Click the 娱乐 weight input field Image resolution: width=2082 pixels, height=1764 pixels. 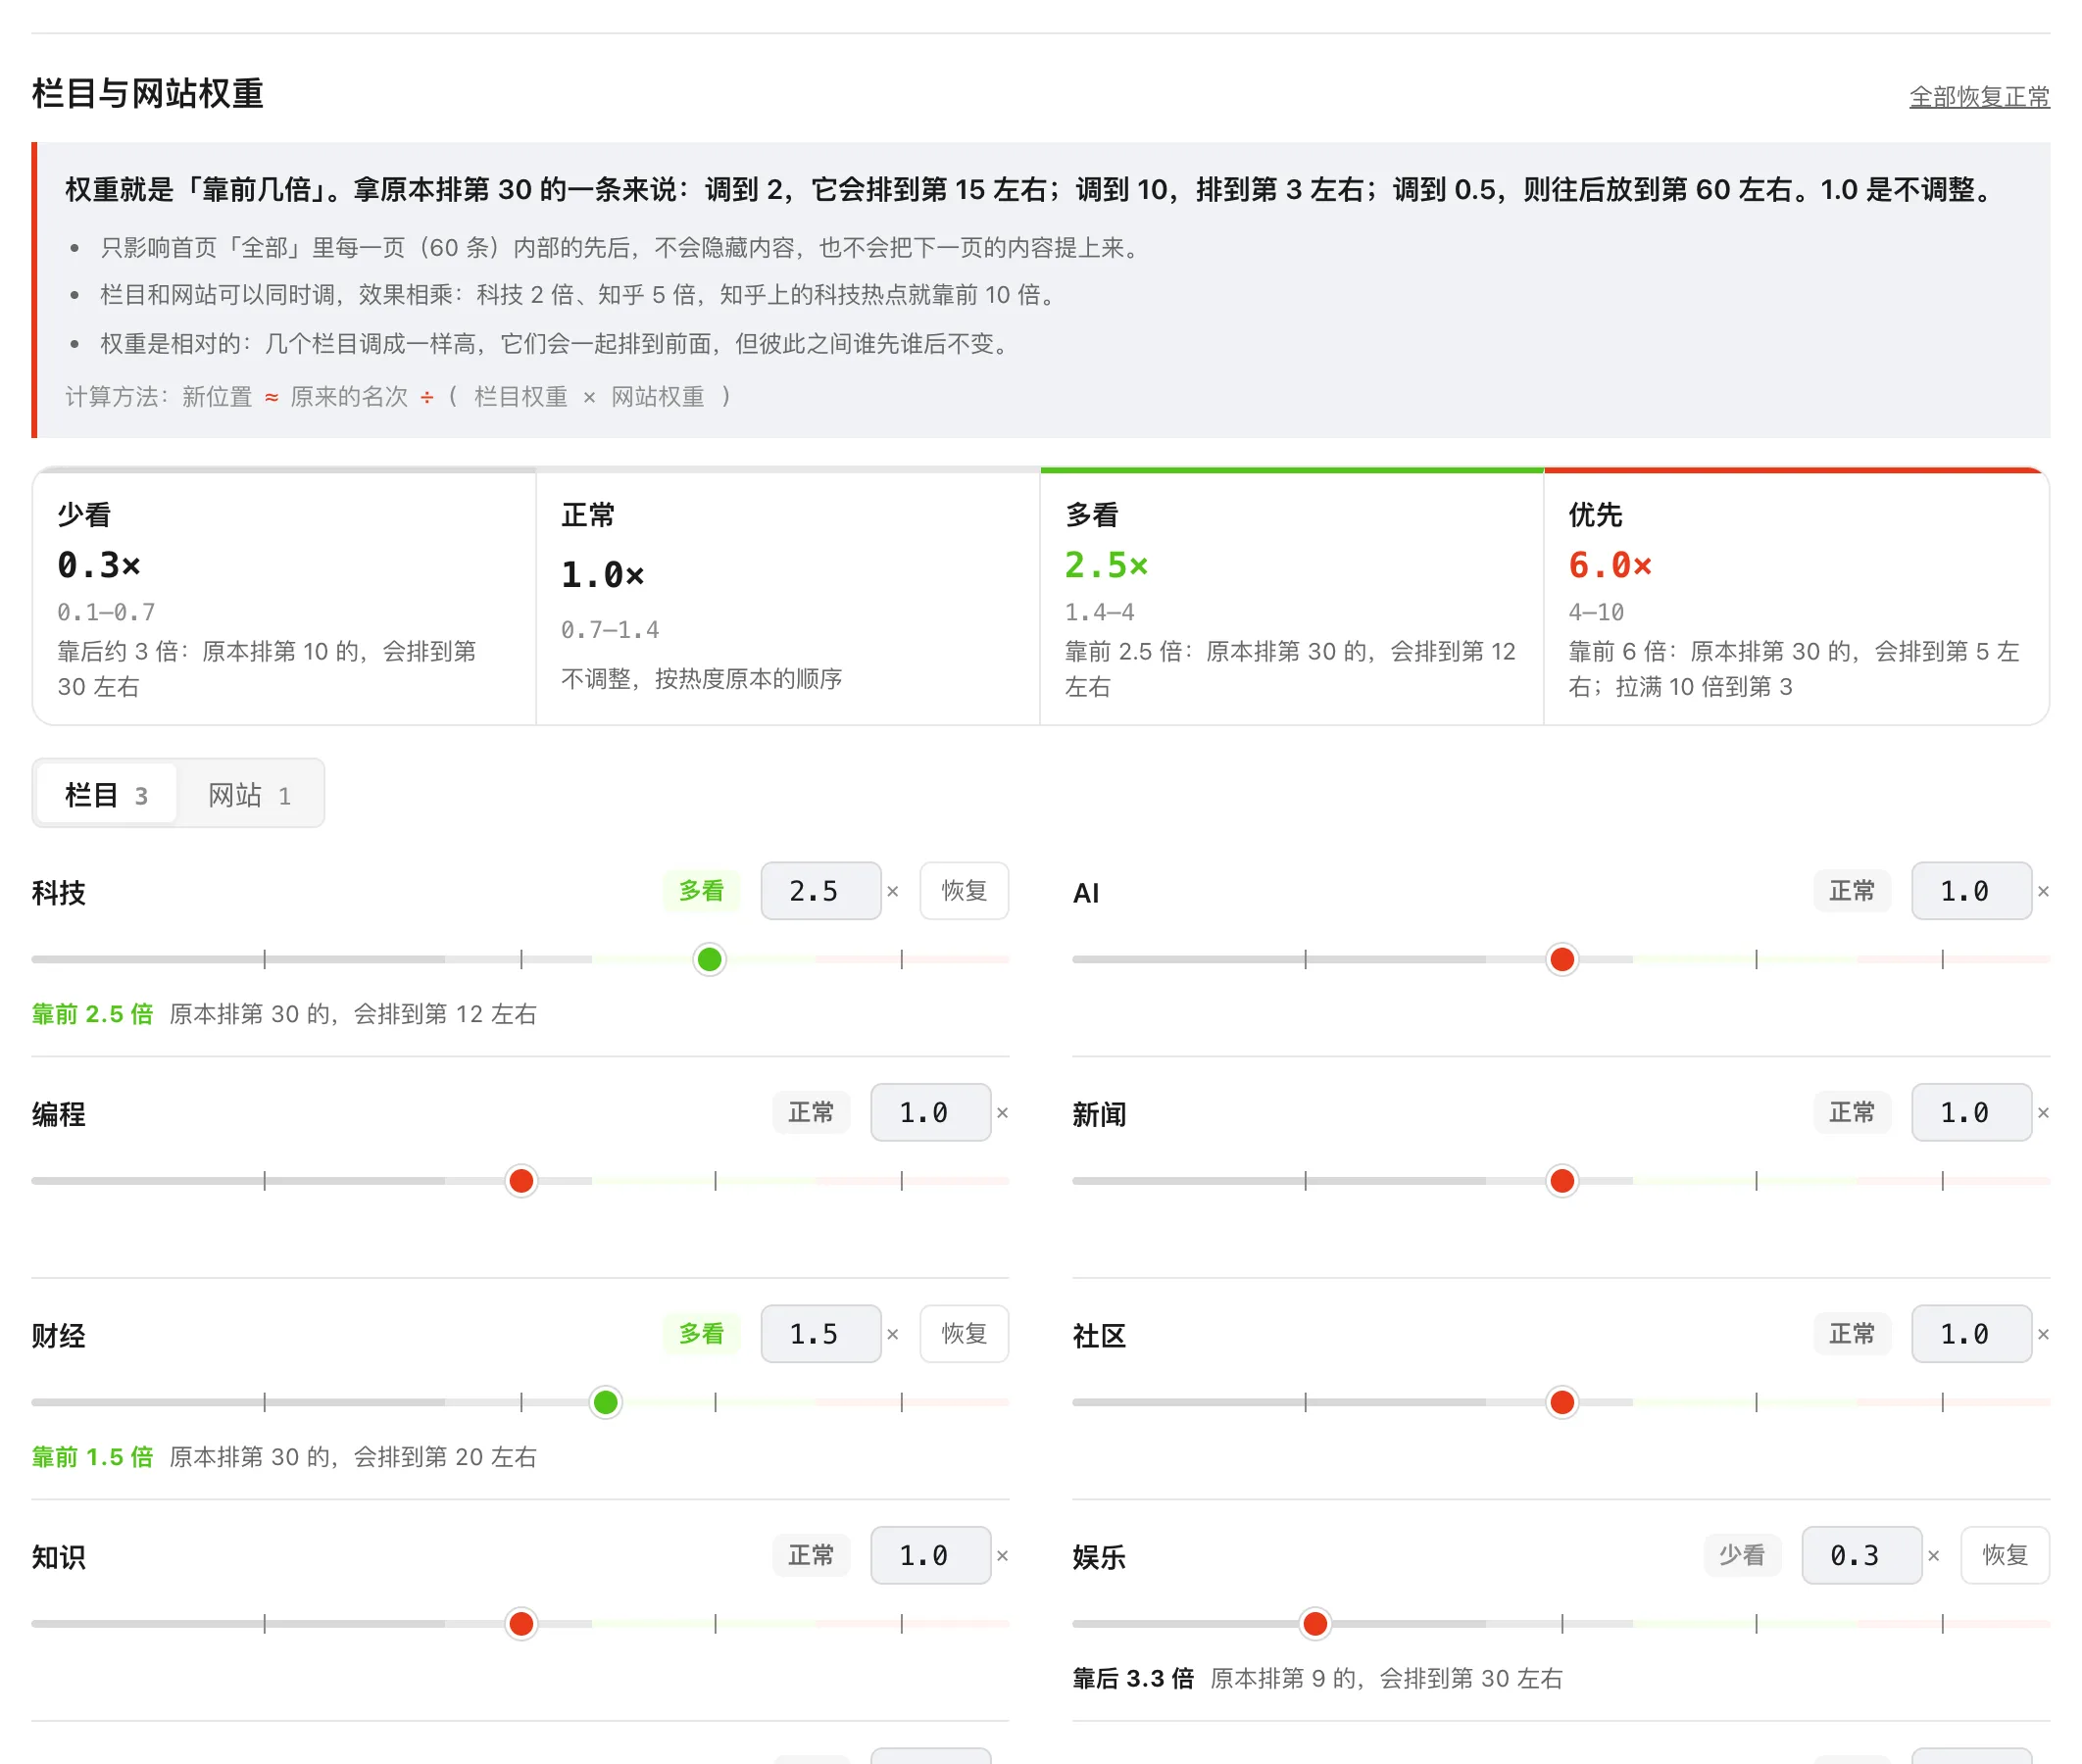point(1861,1555)
